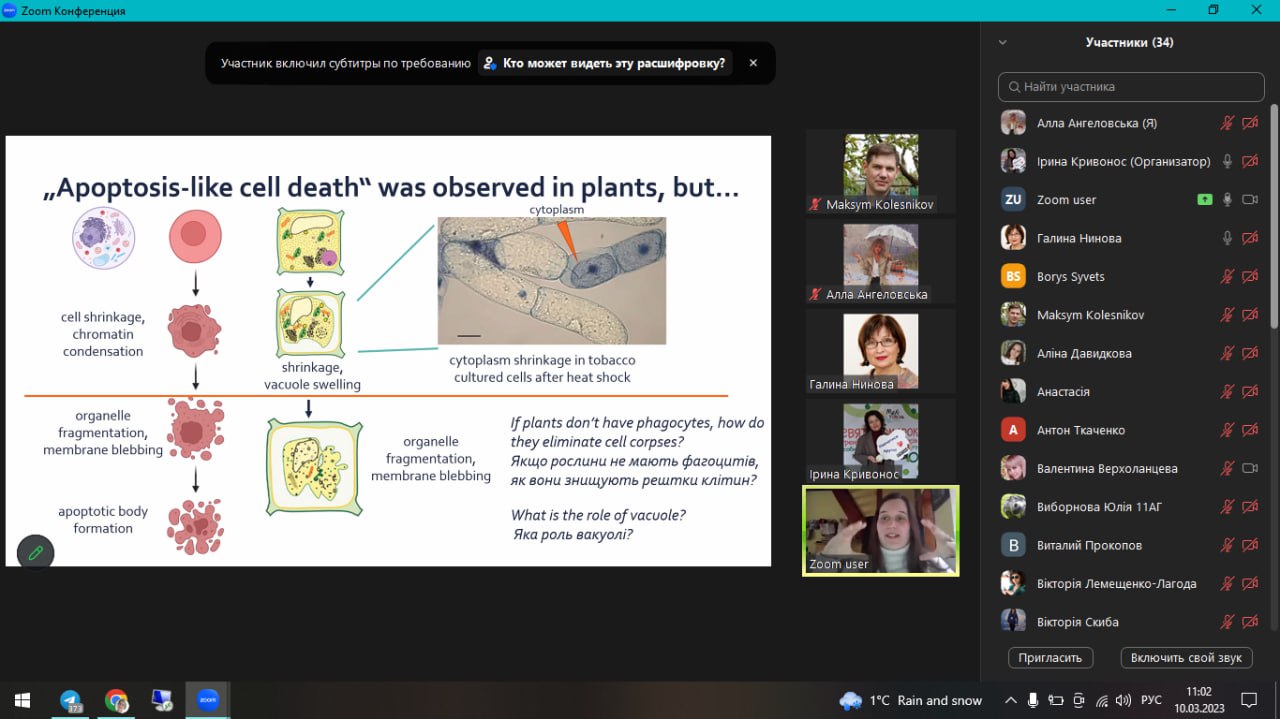Select the Ірина Кривонос video thumbnail

coord(881,441)
